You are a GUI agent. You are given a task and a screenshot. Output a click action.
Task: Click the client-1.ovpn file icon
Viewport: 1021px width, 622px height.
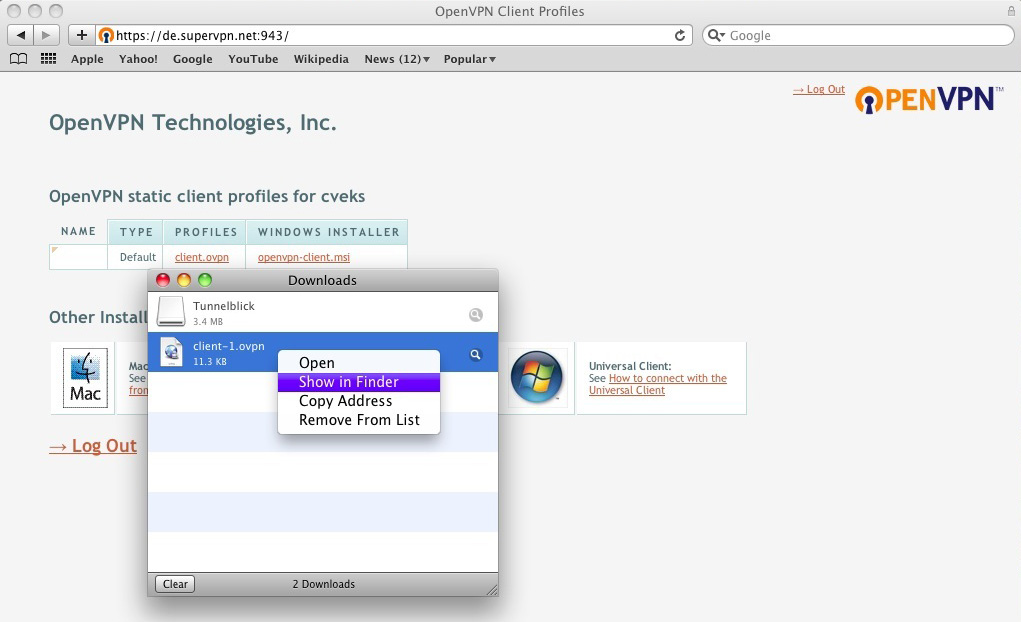point(172,352)
